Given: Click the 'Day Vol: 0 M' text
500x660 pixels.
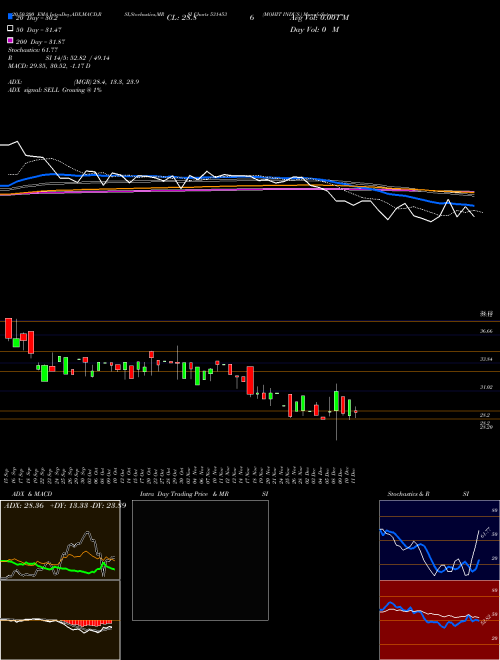Looking at the screenshot, I should click(314, 30).
